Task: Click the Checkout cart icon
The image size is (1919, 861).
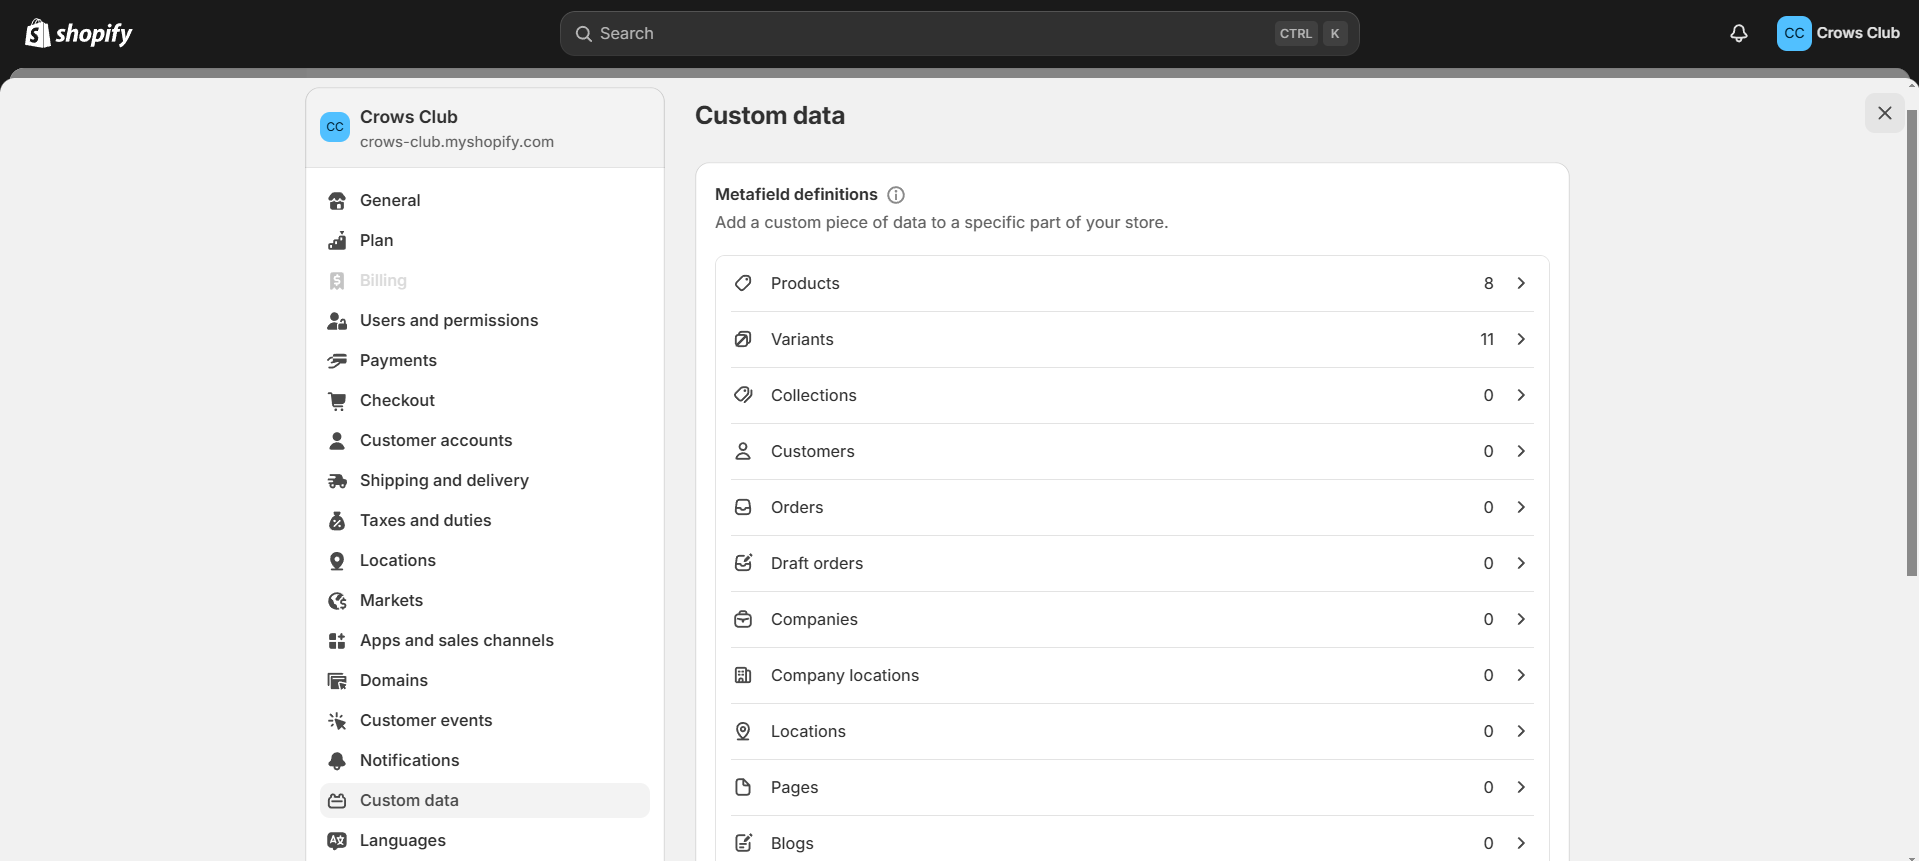Action: (x=337, y=400)
